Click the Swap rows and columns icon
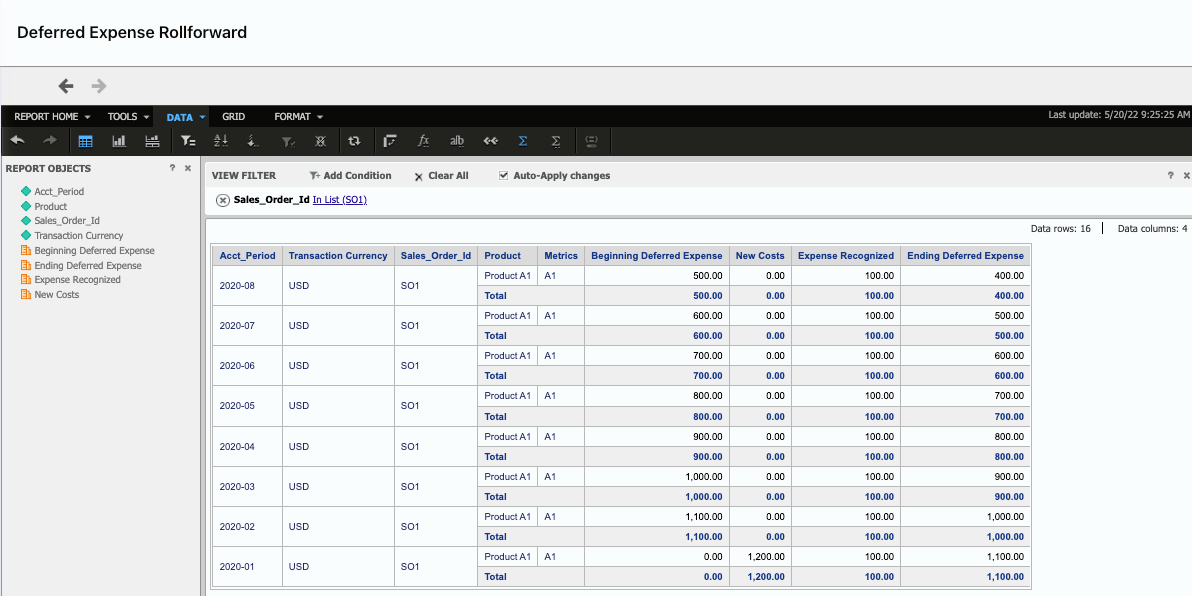Image resolution: width=1192 pixels, height=596 pixels. 354,141
